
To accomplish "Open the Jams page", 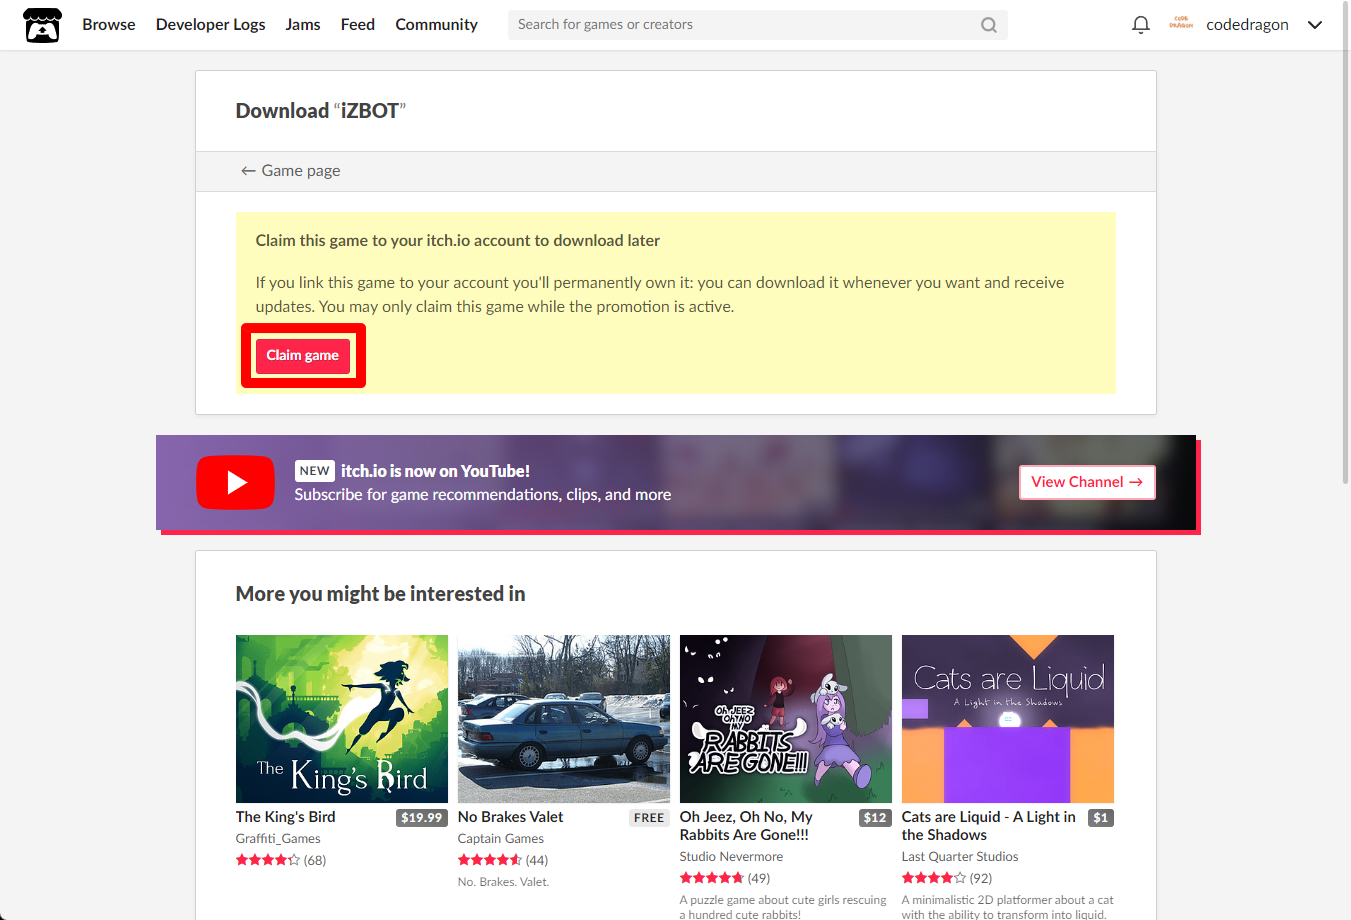I will [303, 25].
